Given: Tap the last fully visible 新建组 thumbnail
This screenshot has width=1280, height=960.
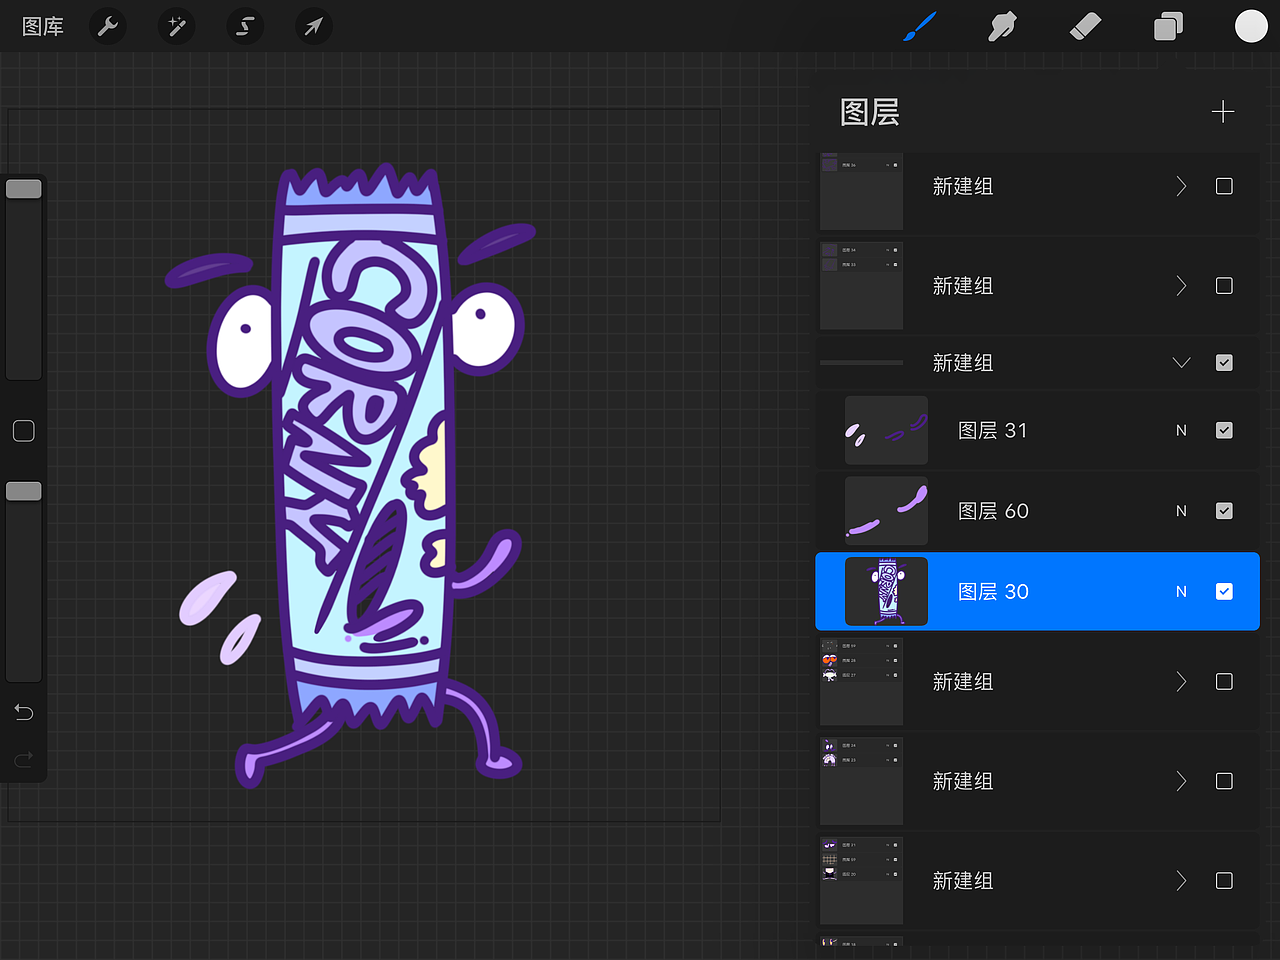Looking at the screenshot, I should (x=861, y=881).
